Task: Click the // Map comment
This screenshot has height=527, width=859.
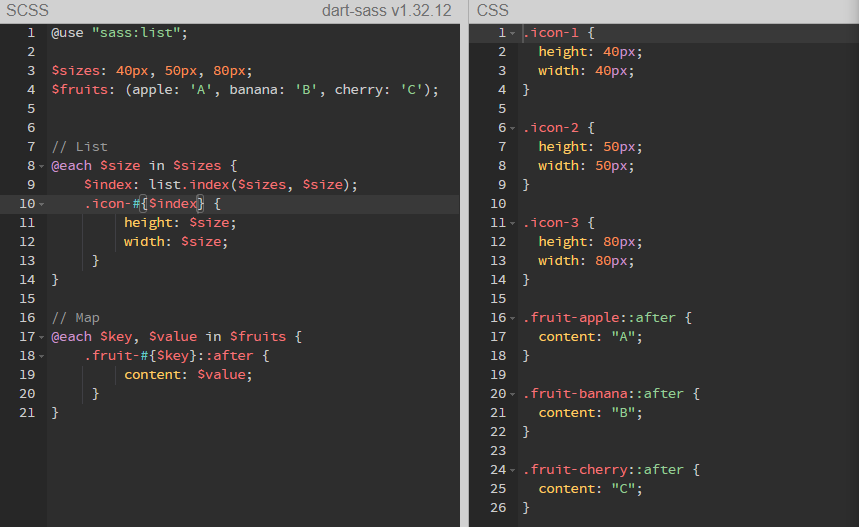Action: 76,318
